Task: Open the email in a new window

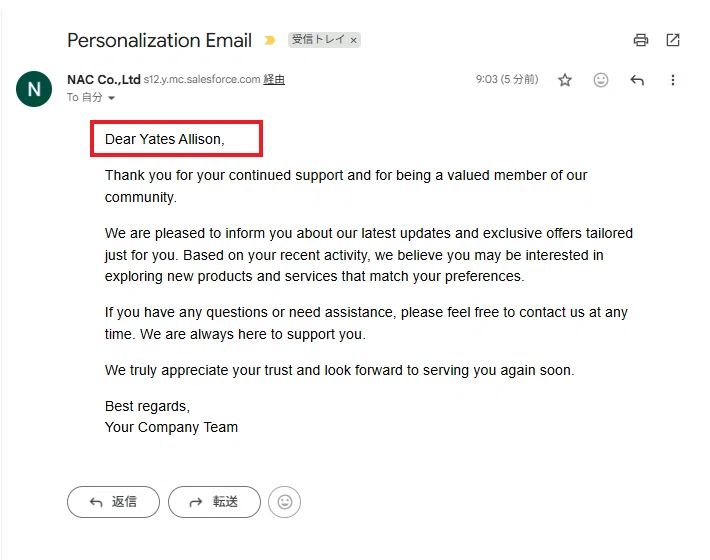Action: (673, 40)
